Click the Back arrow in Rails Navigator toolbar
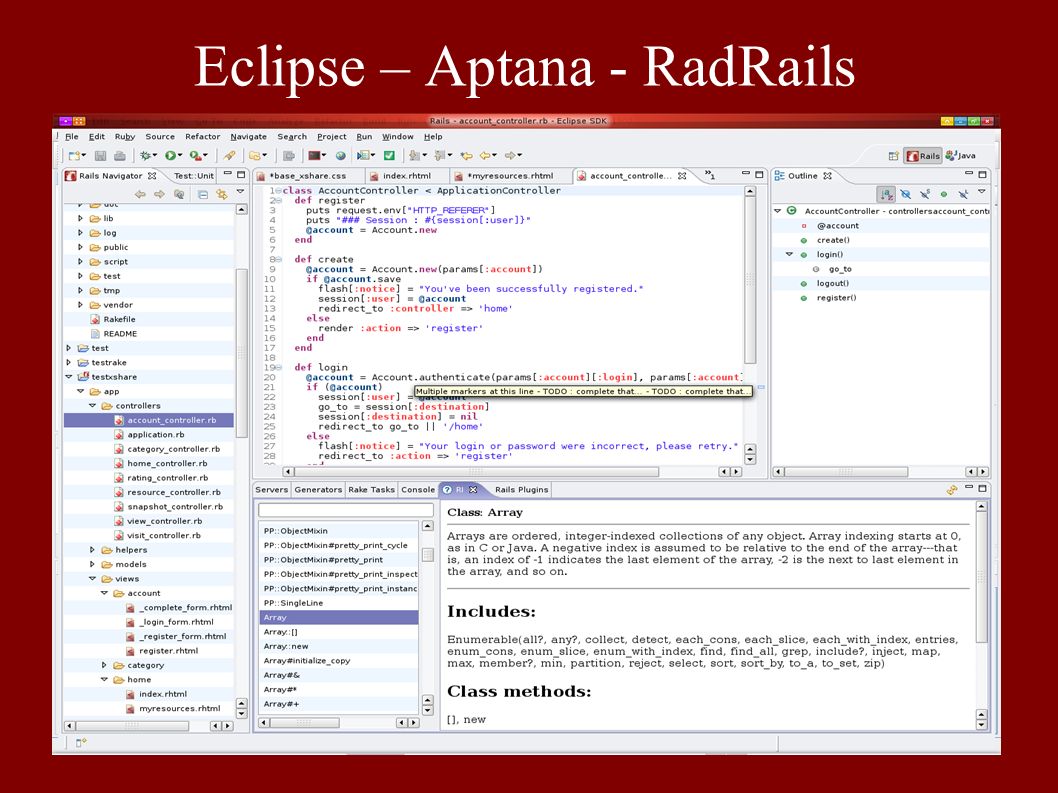Screen dimensions: 1058x793 pyautogui.click(x=140, y=194)
